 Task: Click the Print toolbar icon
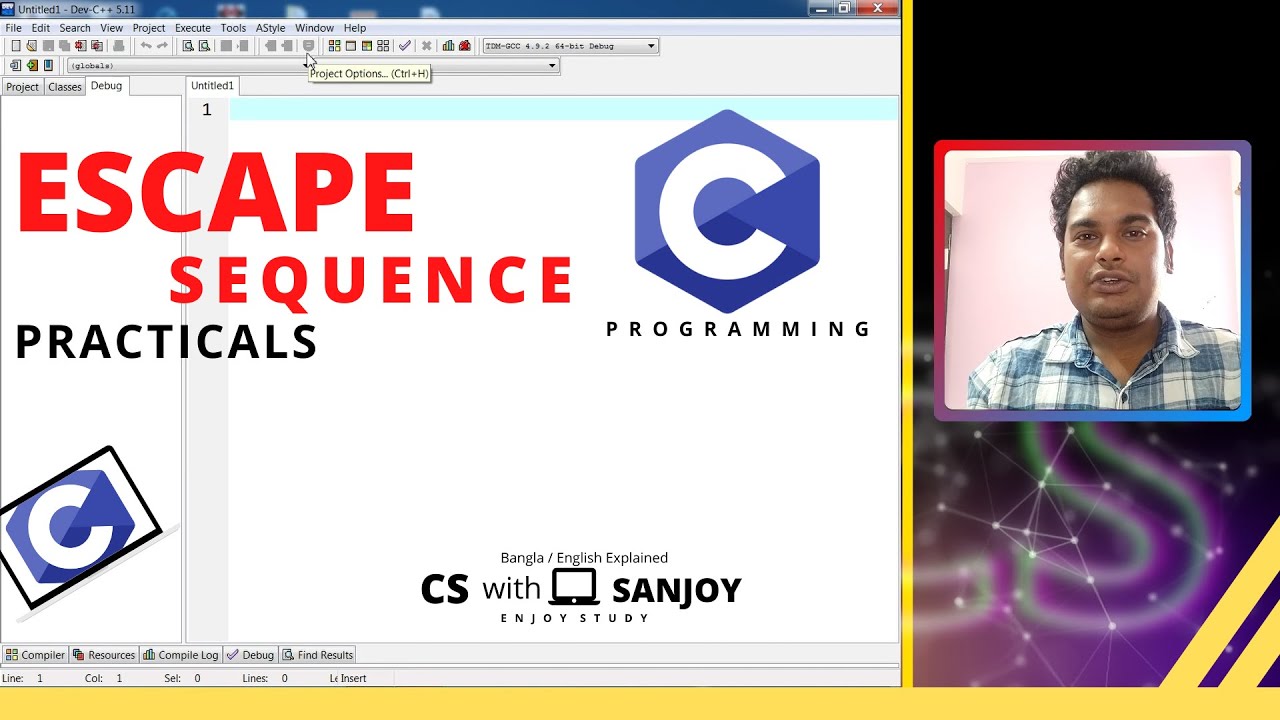click(118, 46)
